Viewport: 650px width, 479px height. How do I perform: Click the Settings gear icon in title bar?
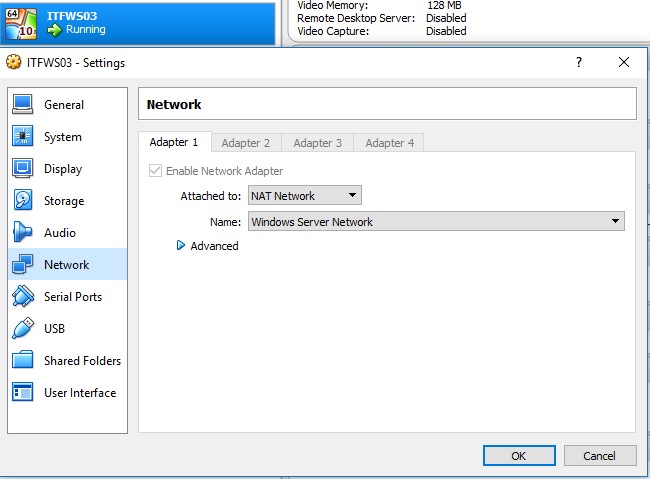(13, 63)
